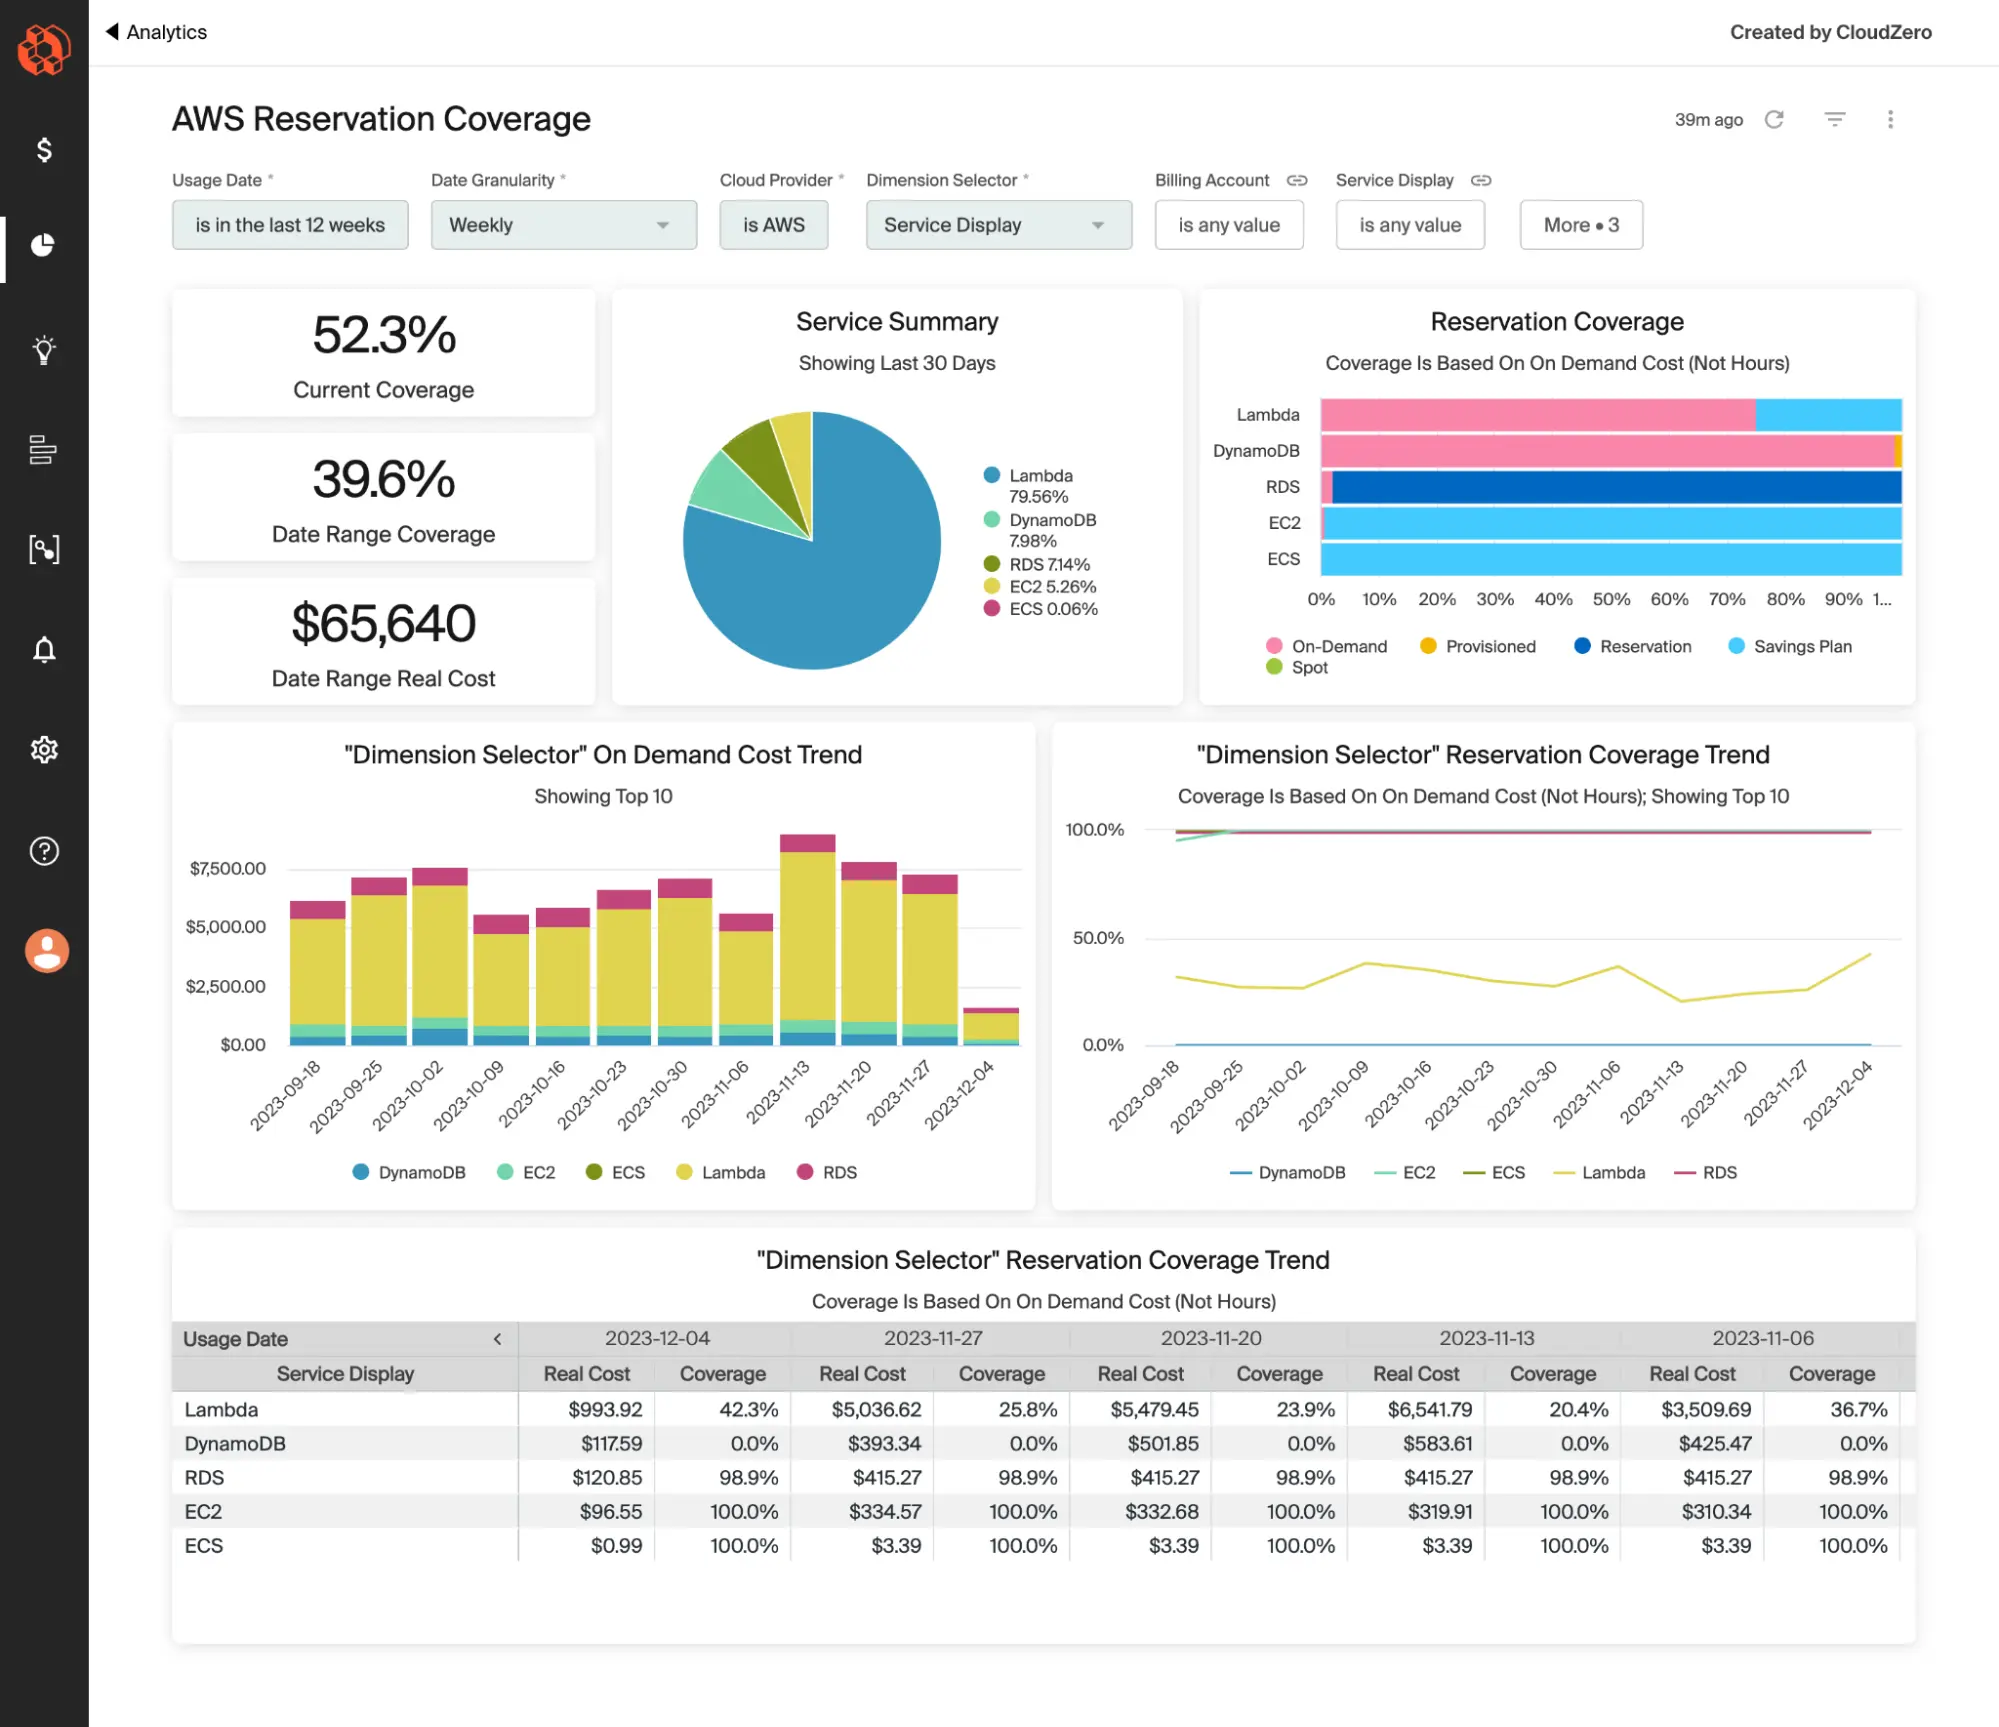Image resolution: width=1999 pixels, height=1727 pixels.
Task: Toggle Savings Plan series in legend
Action: coord(1790,646)
